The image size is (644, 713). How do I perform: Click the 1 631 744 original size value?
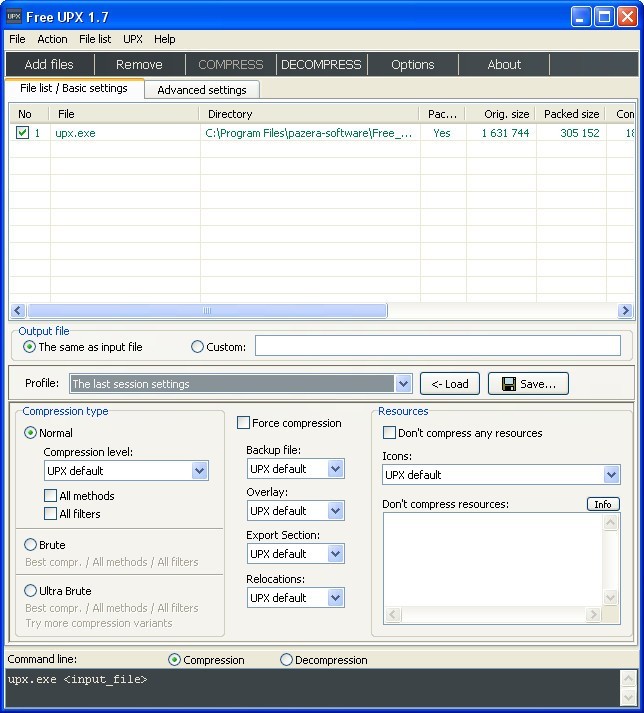click(x=505, y=133)
